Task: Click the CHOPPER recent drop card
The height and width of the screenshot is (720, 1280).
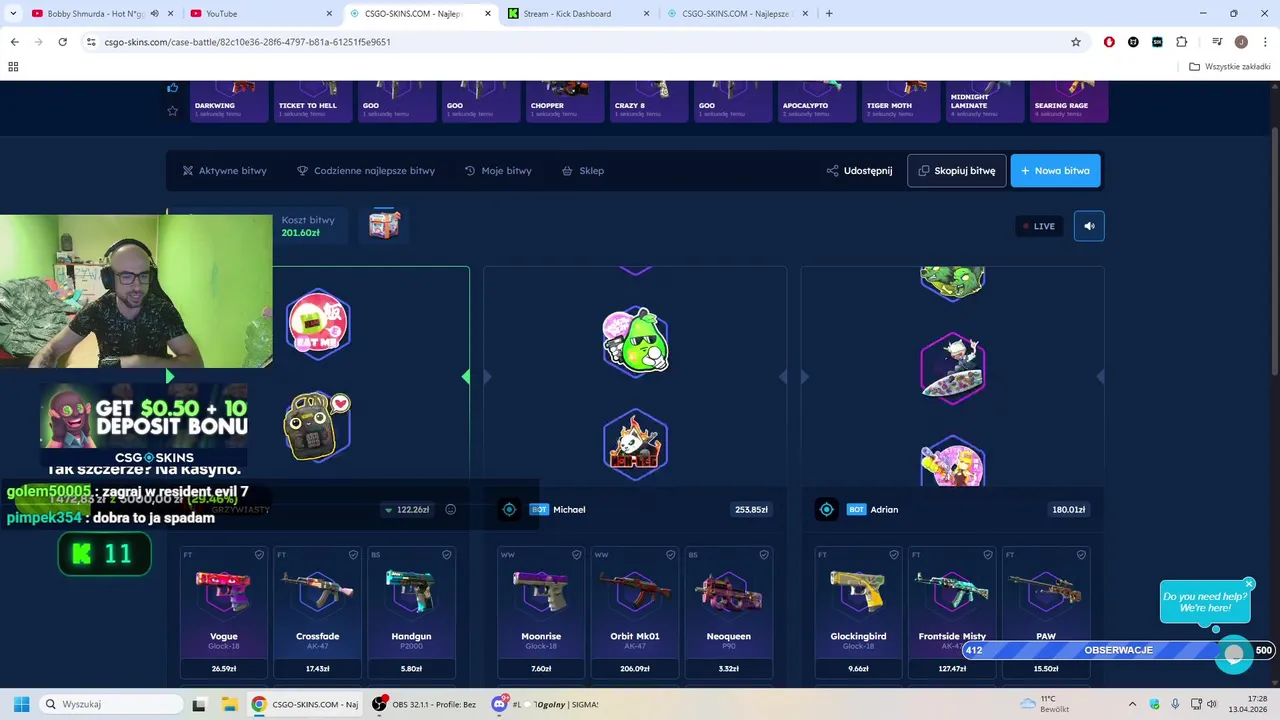Action: [x=564, y=101]
